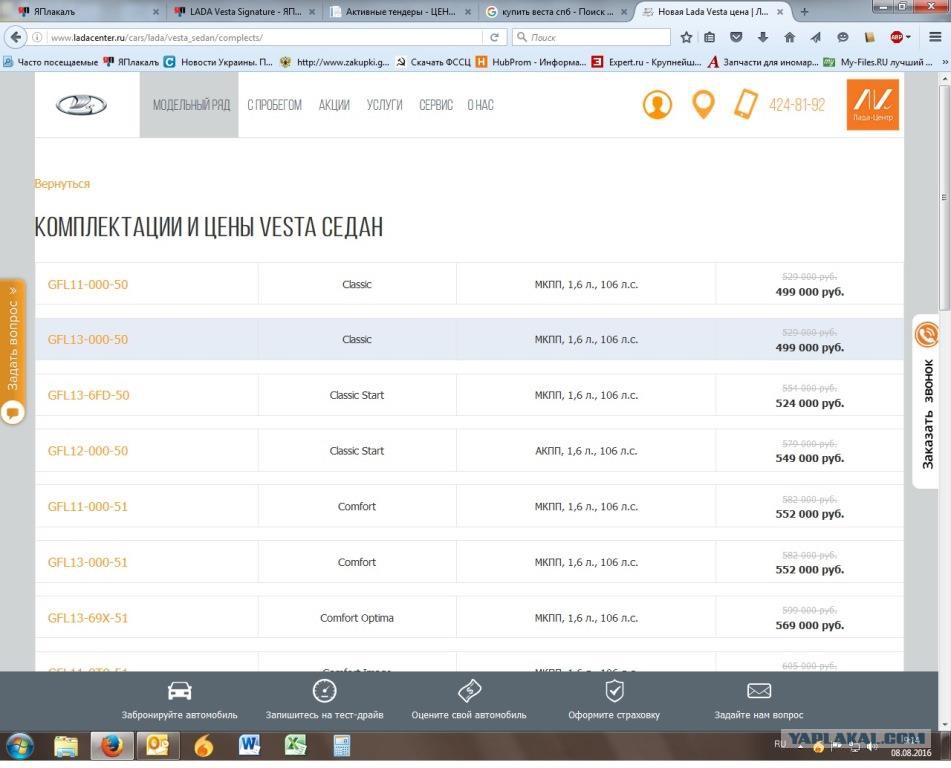The height and width of the screenshot is (768, 951).
Task: Open Firefox hamburger menu
Action: click(935, 38)
